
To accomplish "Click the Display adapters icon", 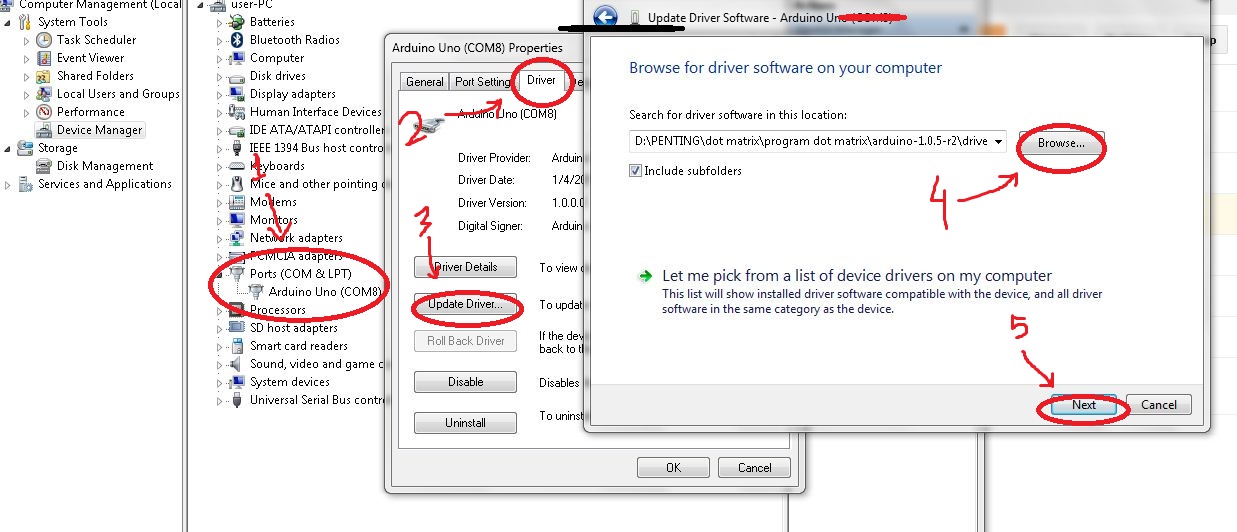I will [x=237, y=94].
